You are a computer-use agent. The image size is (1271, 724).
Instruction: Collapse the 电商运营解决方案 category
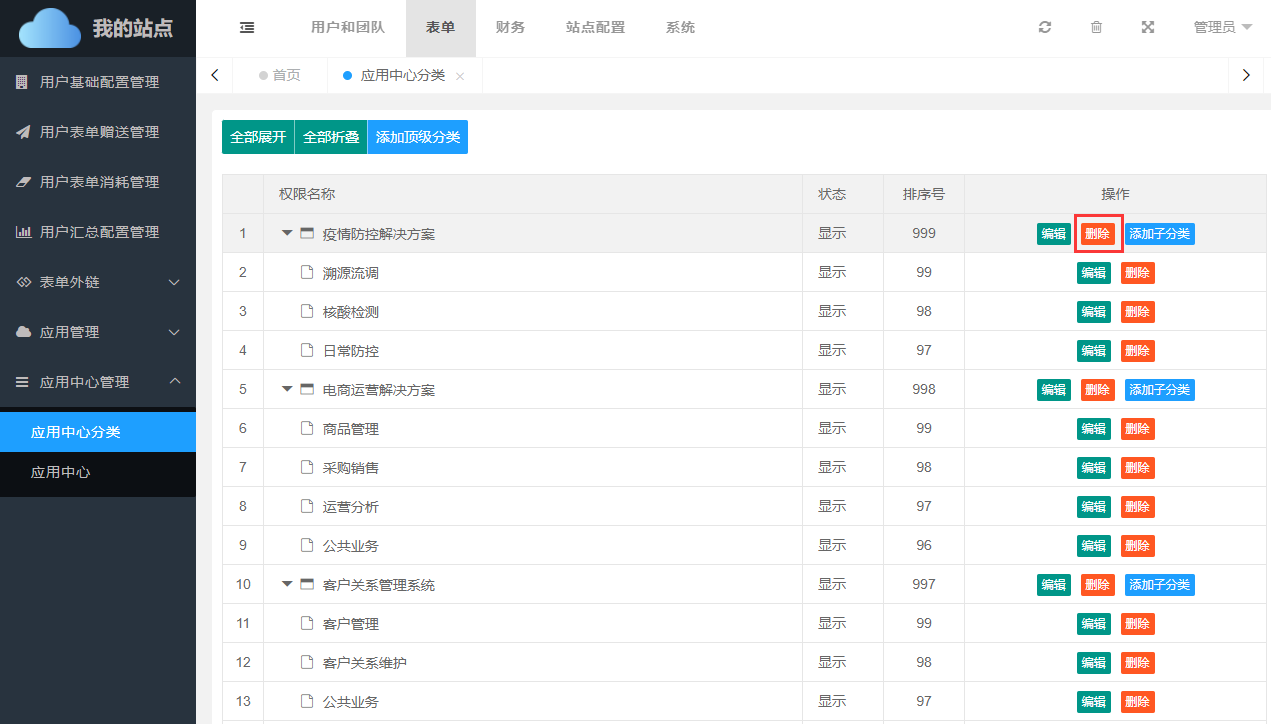(287, 389)
